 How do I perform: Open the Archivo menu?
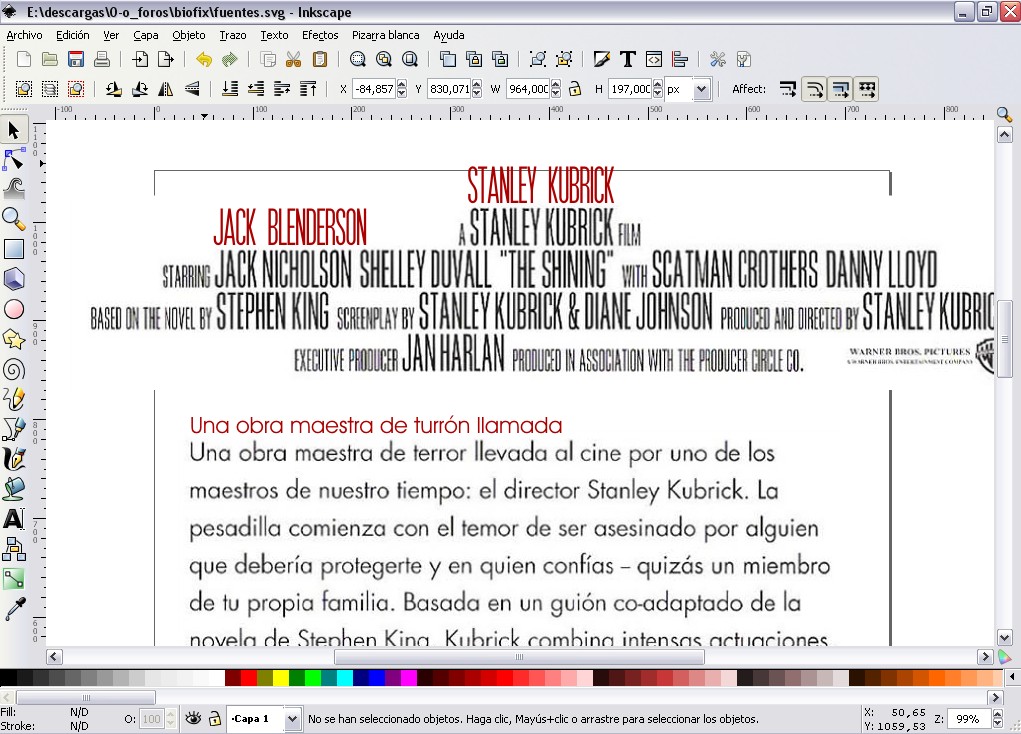pyautogui.click(x=24, y=35)
